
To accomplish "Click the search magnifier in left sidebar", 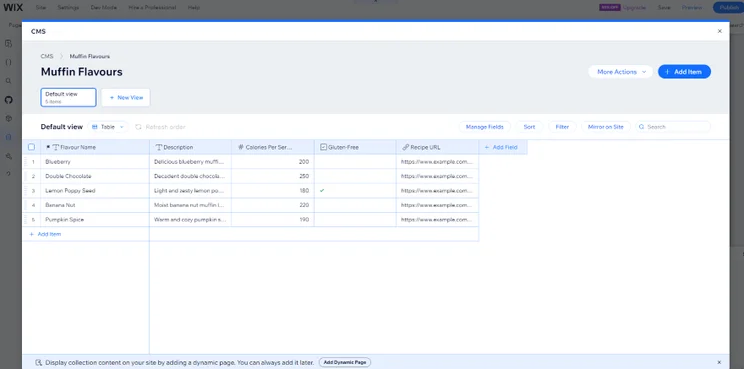I will (9, 81).
